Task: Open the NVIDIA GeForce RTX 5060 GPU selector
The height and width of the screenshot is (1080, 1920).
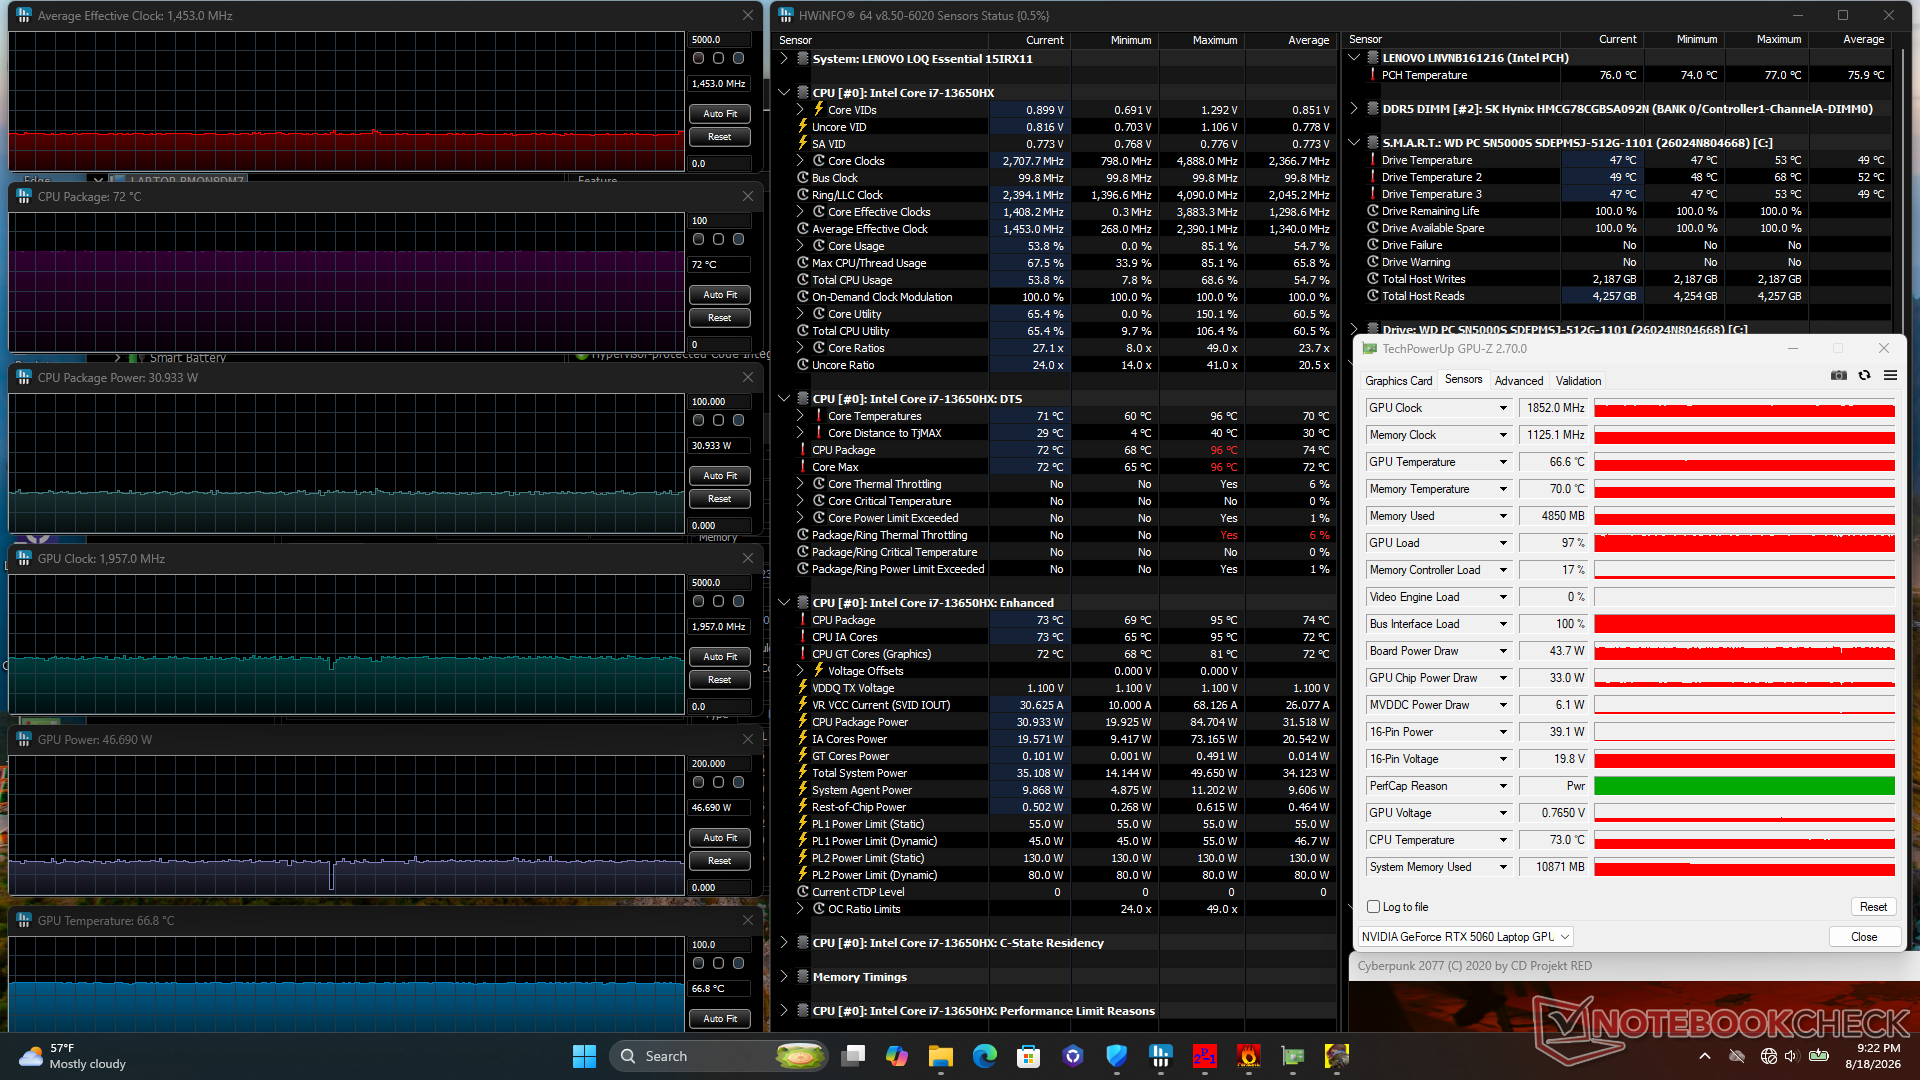Action: (x=1465, y=937)
